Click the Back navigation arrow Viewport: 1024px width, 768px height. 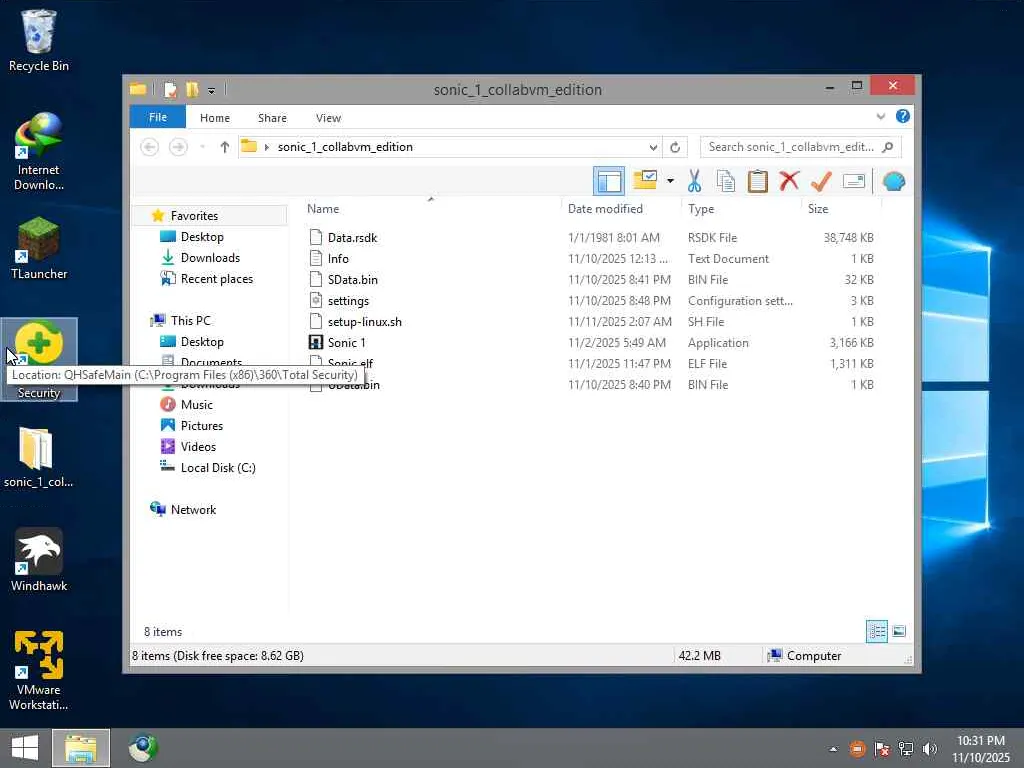pyautogui.click(x=150, y=147)
